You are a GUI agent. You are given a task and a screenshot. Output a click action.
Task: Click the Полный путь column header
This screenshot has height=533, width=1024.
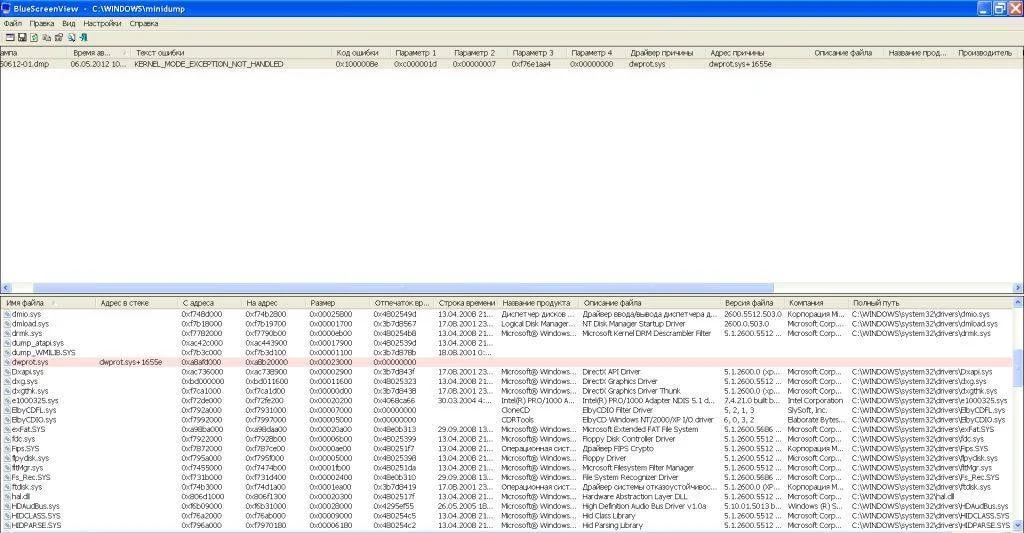click(930, 303)
